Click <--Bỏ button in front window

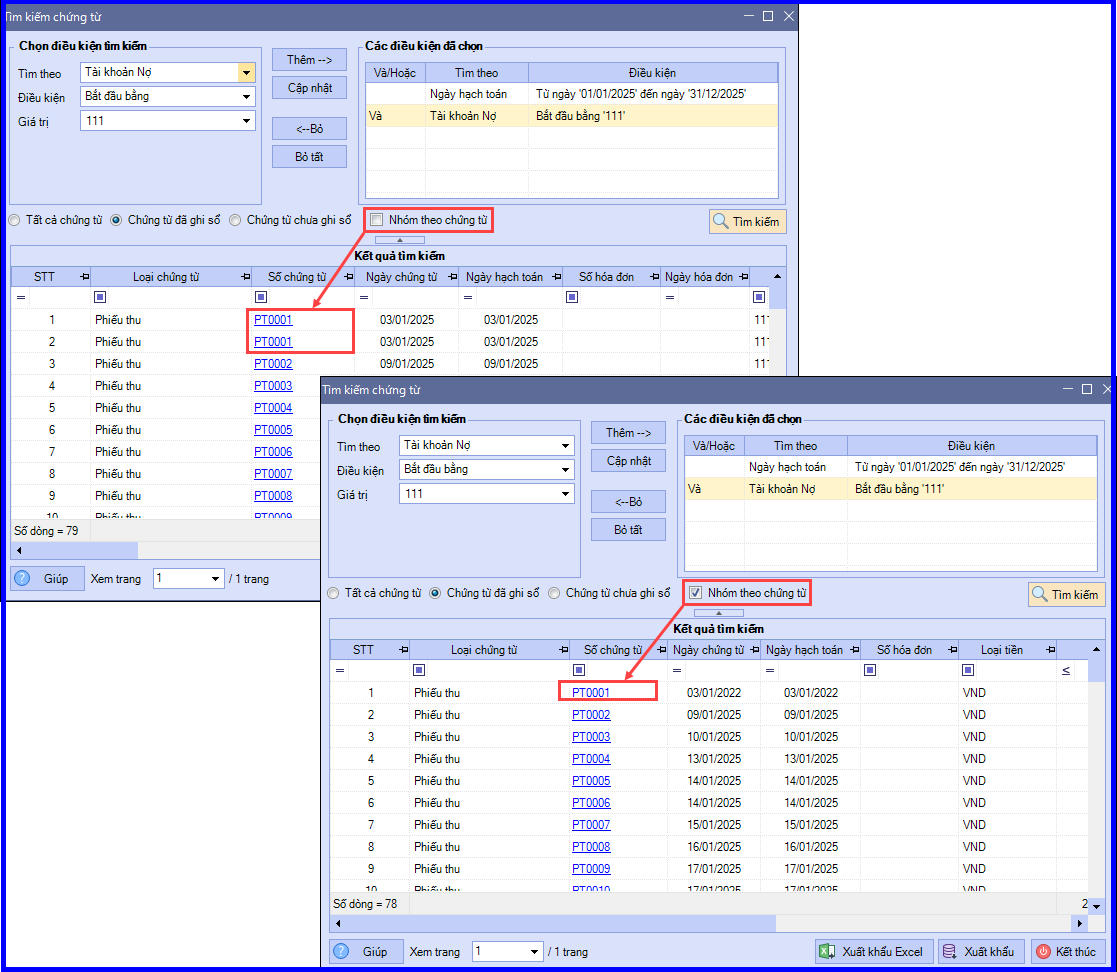tap(628, 502)
